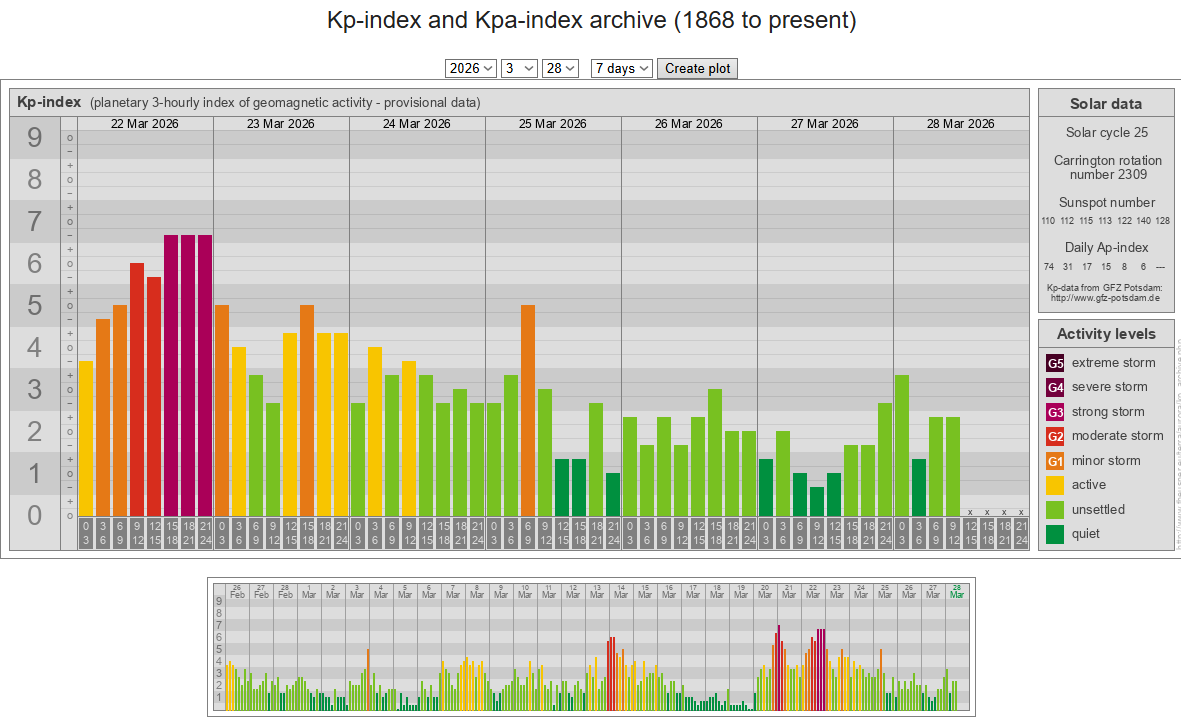Click the overview chart 26 Feb label

pos(237,591)
